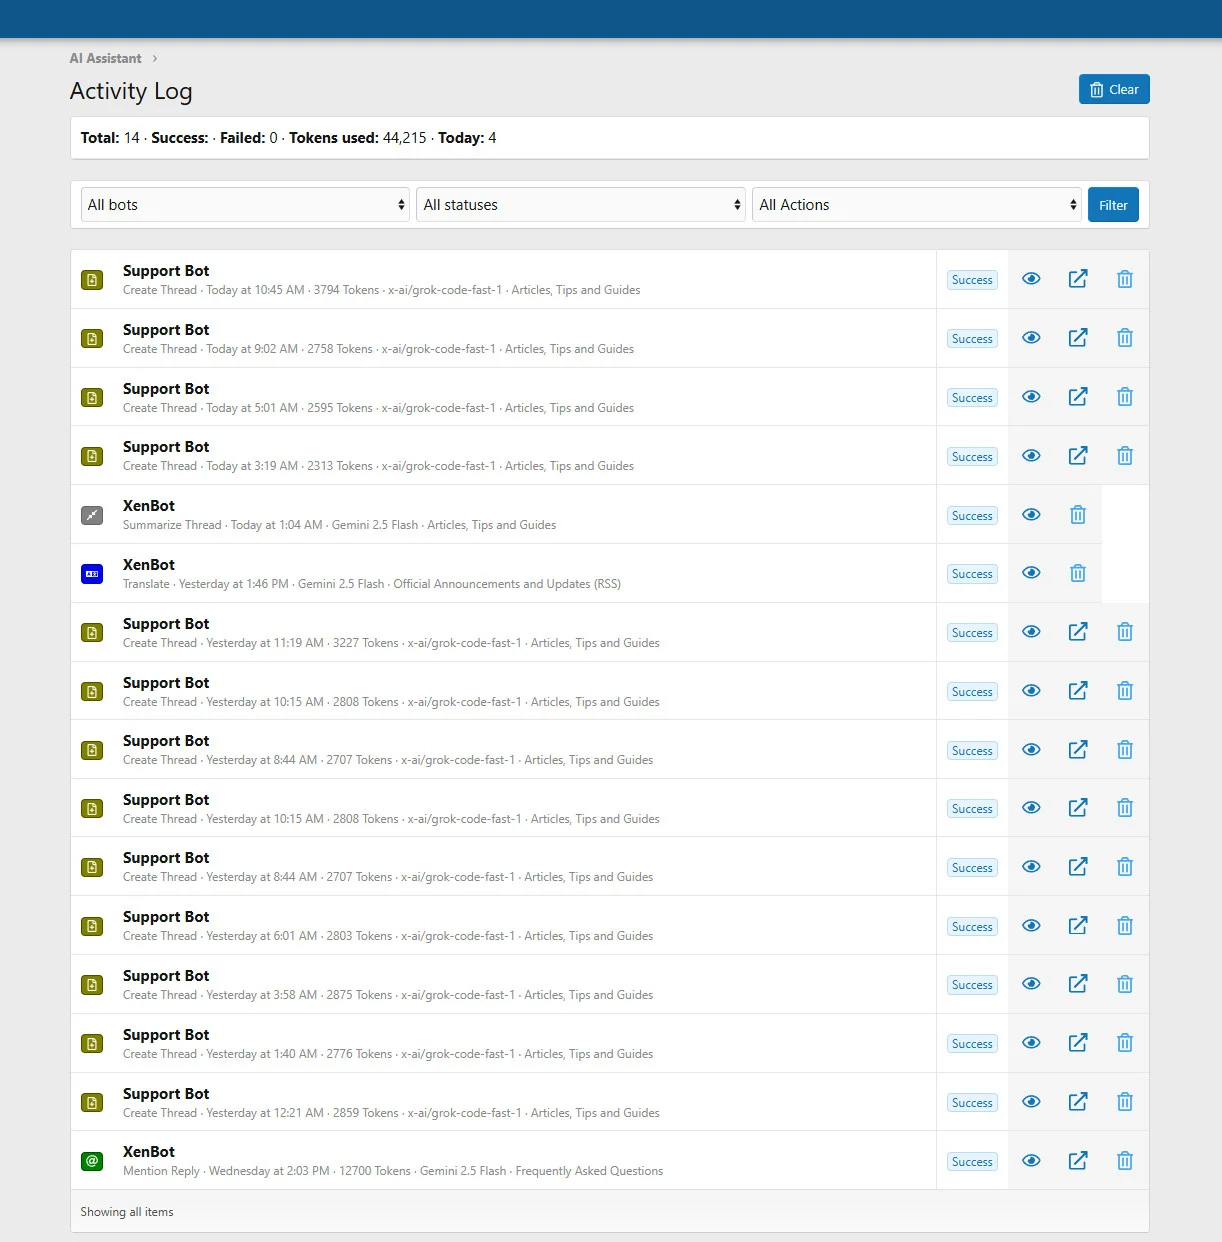Open the All Actions dropdown
Screen dimensions: 1222x1242
click(917, 205)
